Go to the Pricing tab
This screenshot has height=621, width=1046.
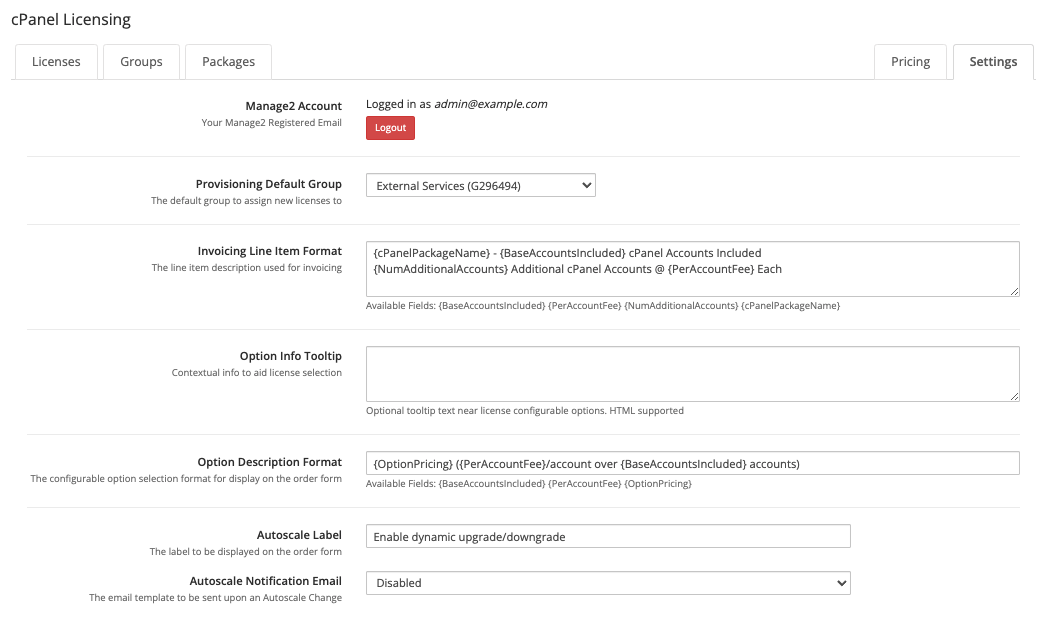(910, 62)
